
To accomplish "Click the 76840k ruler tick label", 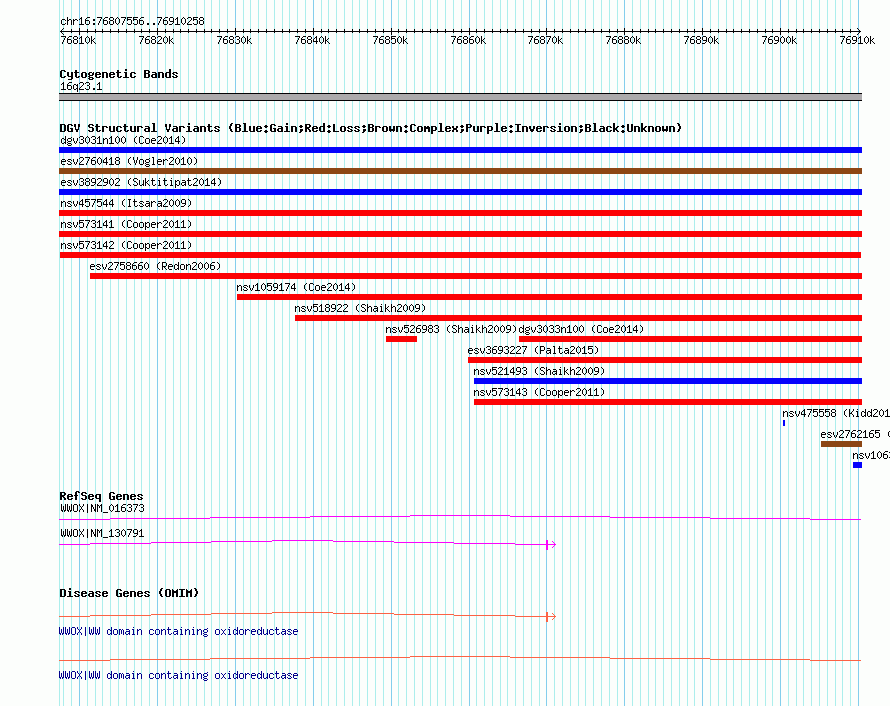I will (x=312, y=40).
